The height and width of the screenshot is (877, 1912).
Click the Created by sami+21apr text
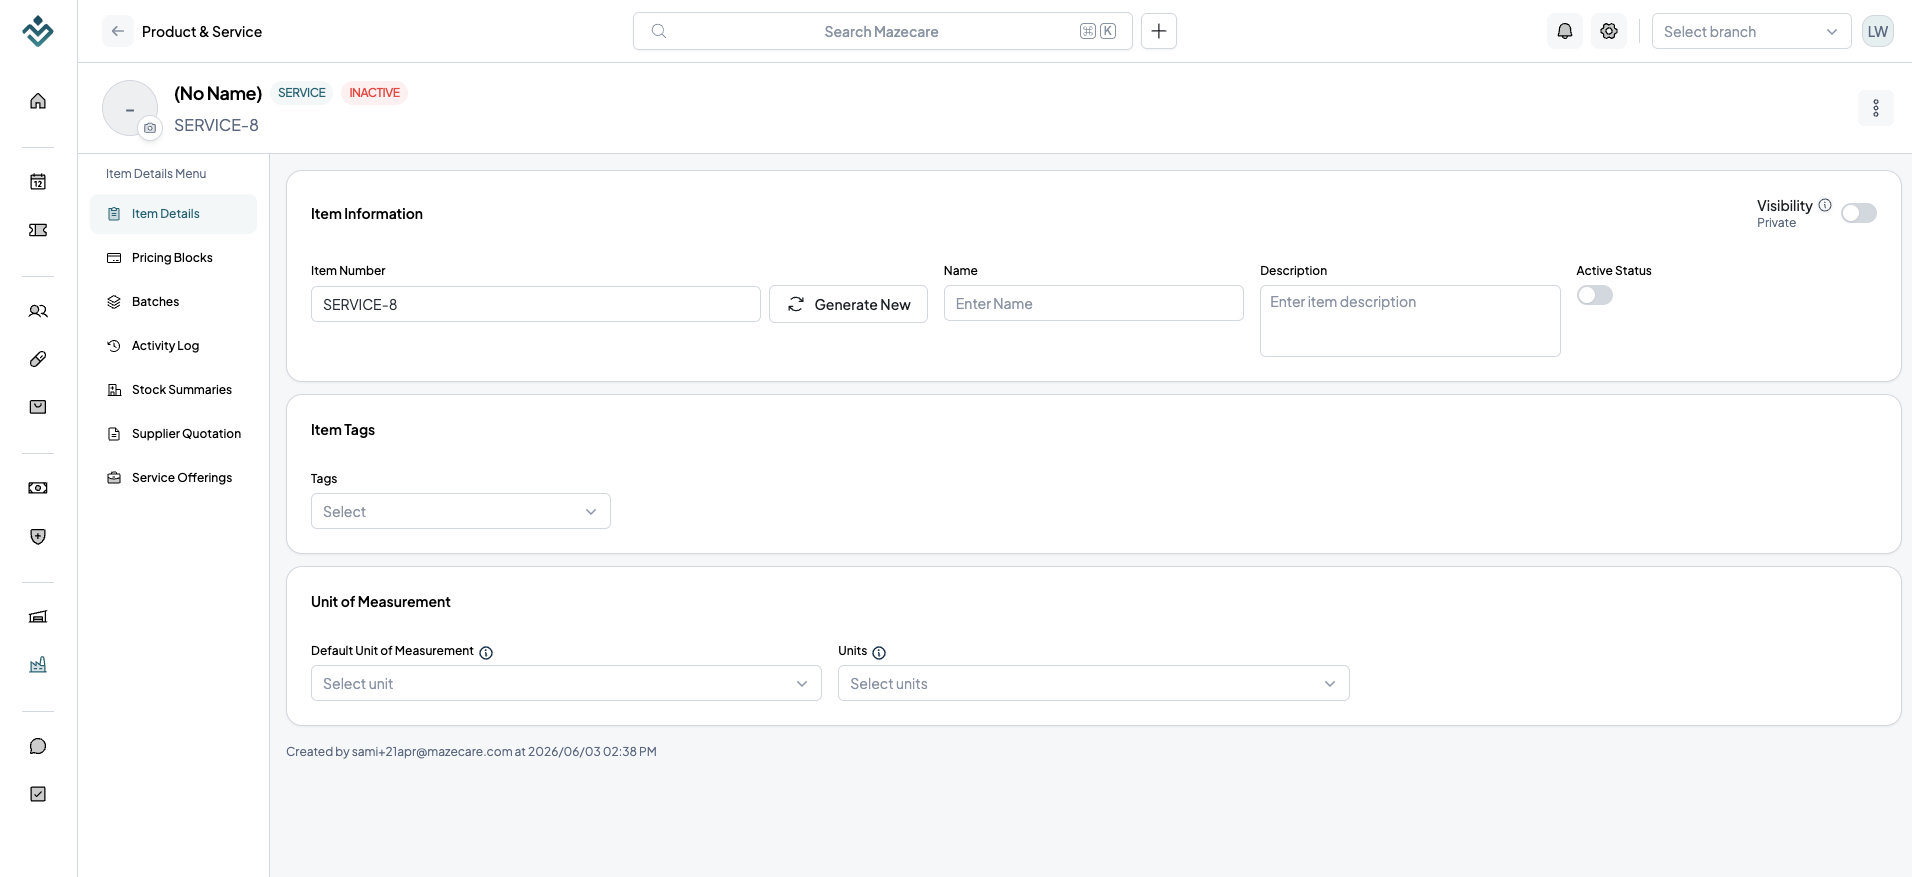pyautogui.click(x=471, y=752)
